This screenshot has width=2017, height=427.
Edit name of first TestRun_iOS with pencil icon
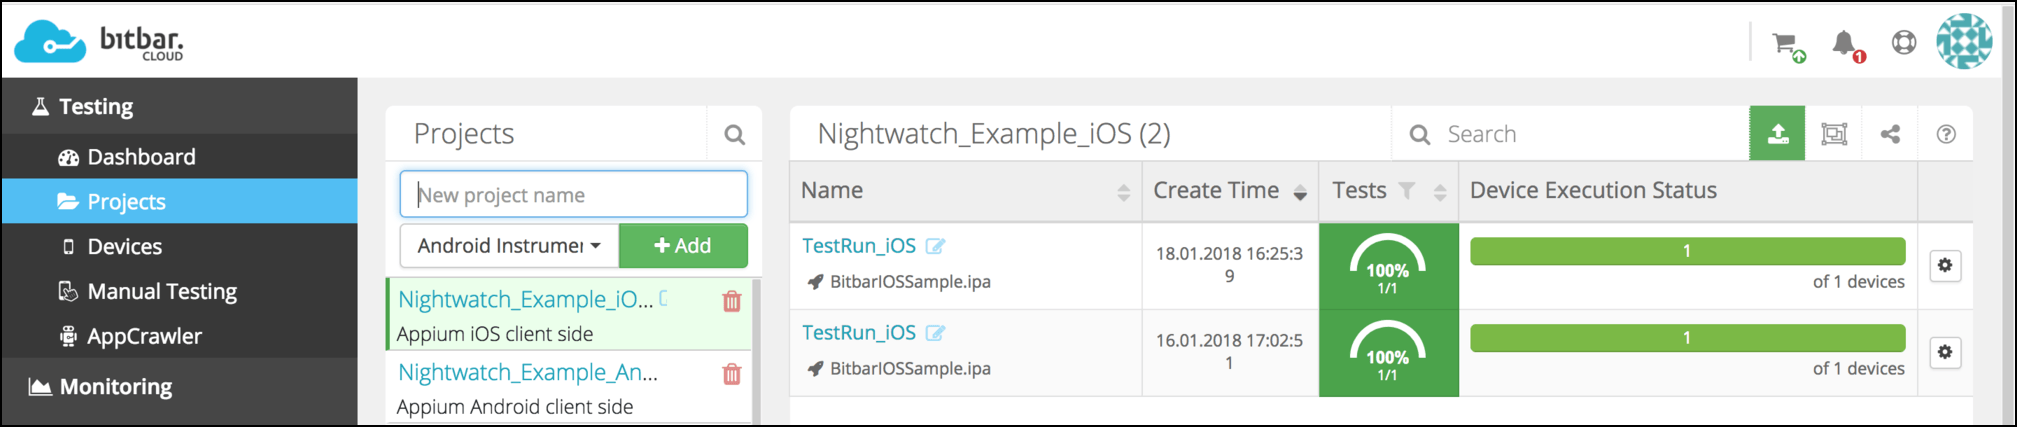pos(935,246)
